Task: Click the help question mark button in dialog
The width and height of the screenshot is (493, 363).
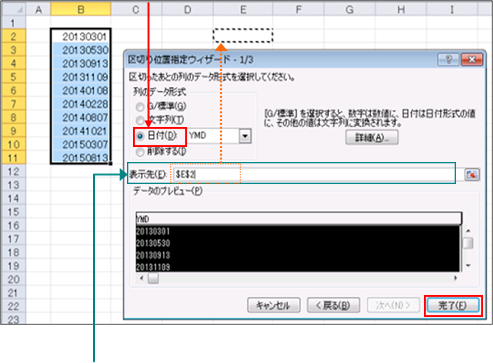Action: tap(448, 60)
